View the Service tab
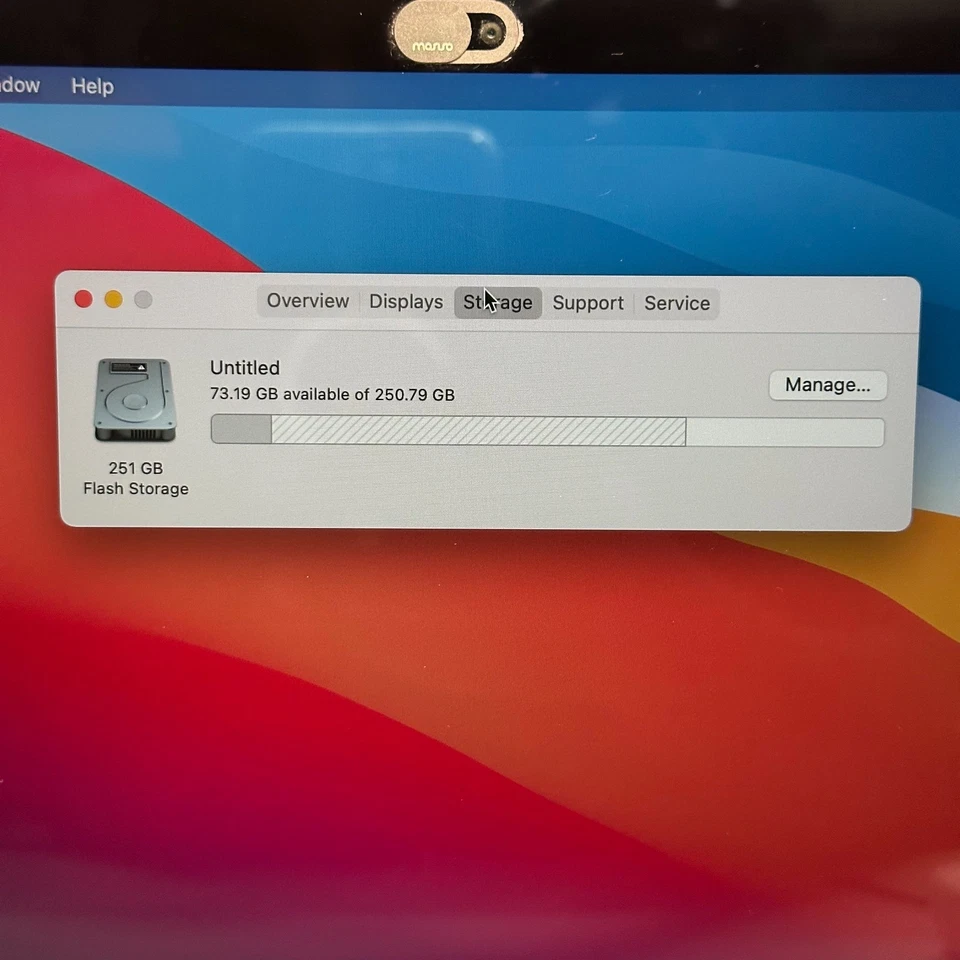Image resolution: width=960 pixels, height=960 pixels. click(677, 303)
